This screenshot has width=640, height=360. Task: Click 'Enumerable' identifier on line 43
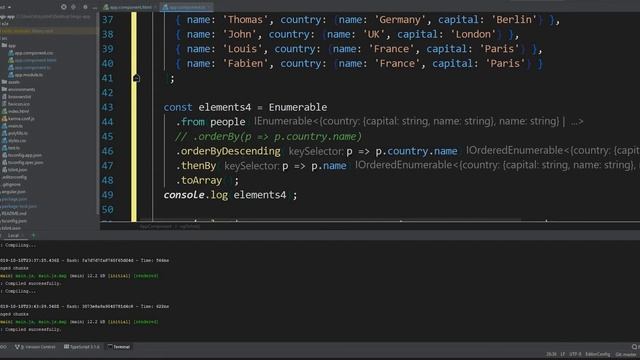click(298, 107)
